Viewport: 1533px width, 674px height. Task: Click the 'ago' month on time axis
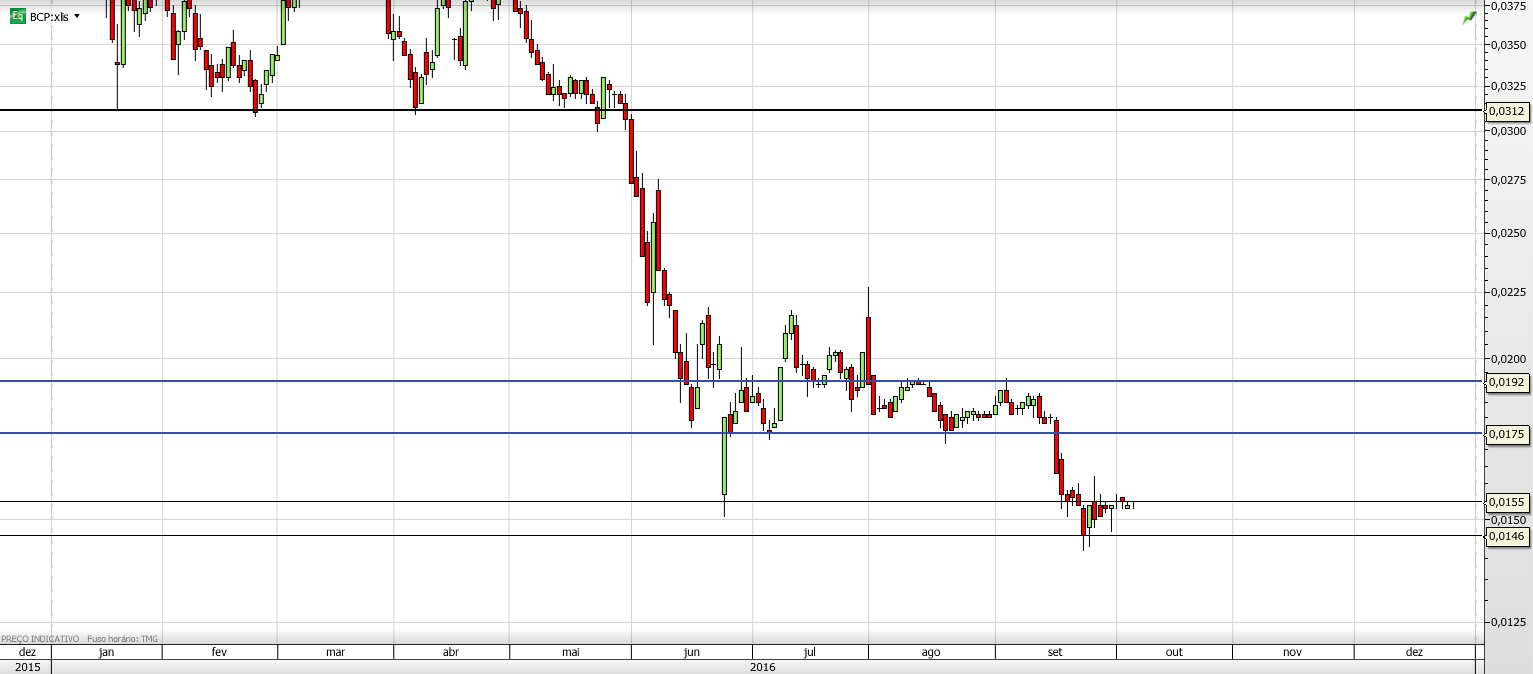point(931,652)
